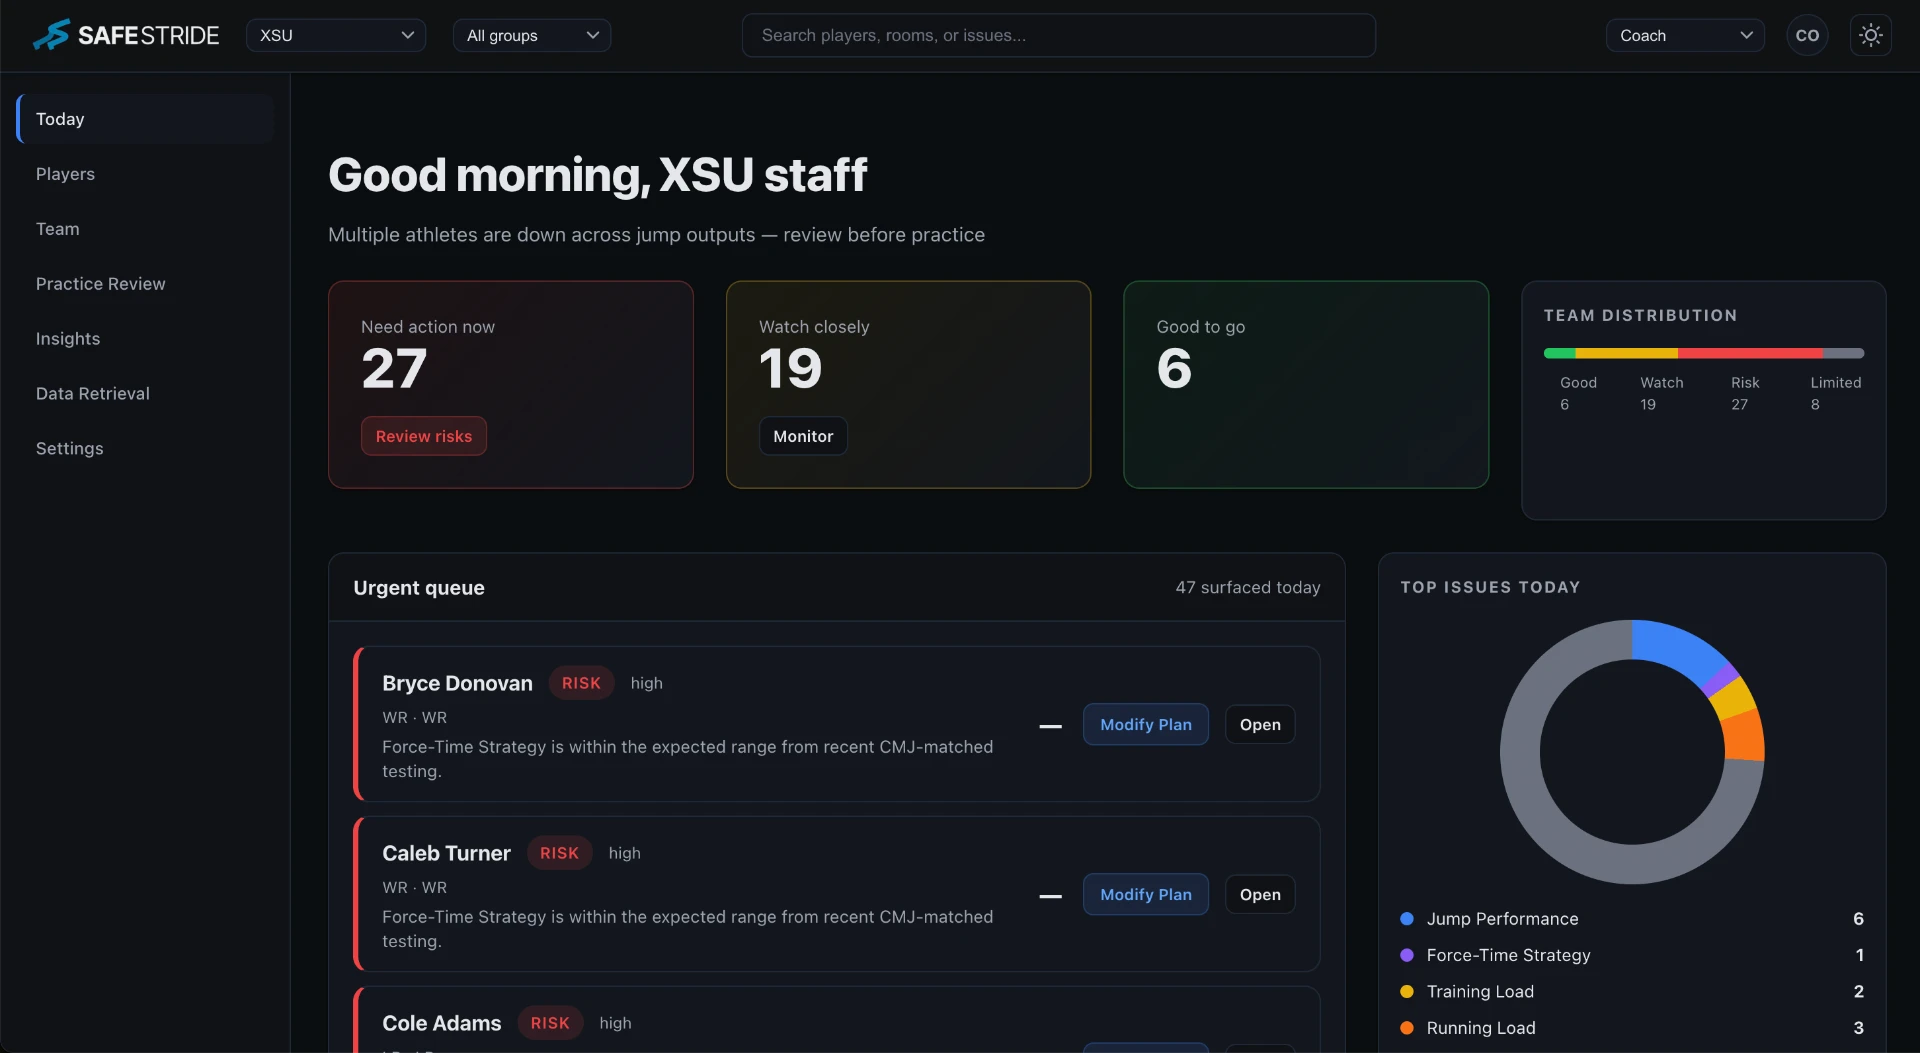Screen dimensions: 1920x1053
Task: Click '47 surfaced today' text
Action: click(1247, 588)
